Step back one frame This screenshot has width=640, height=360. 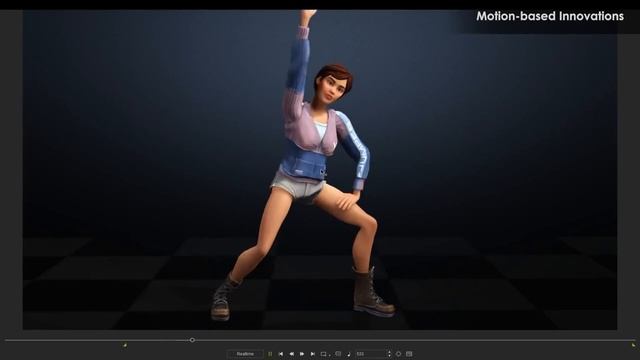(x=291, y=354)
